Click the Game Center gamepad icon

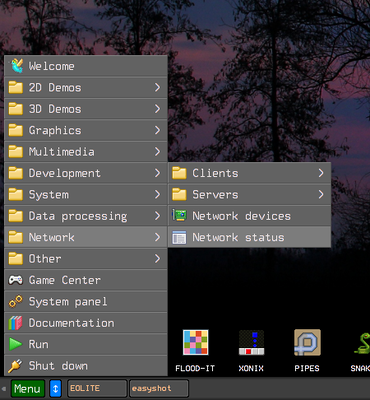point(16,280)
